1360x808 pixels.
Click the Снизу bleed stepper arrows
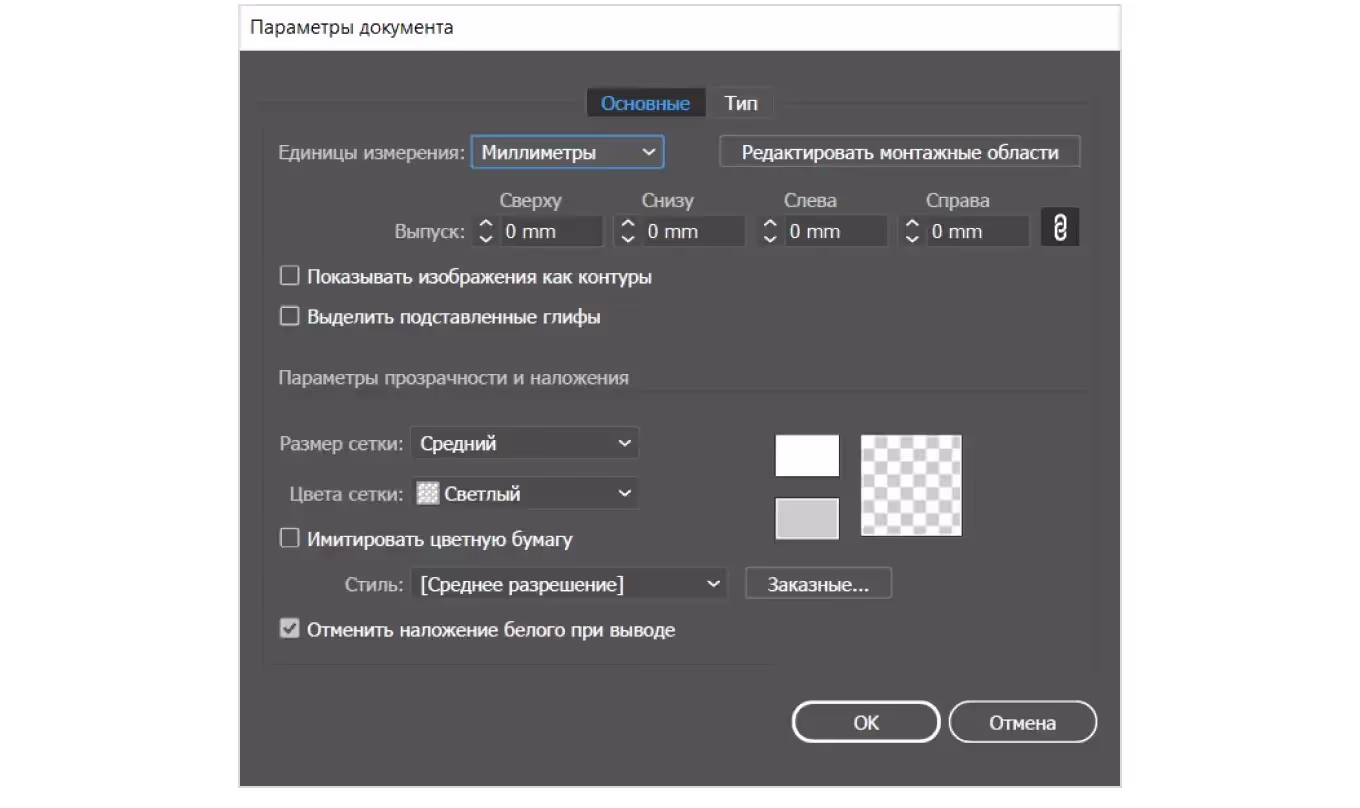(x=627, y=231)
